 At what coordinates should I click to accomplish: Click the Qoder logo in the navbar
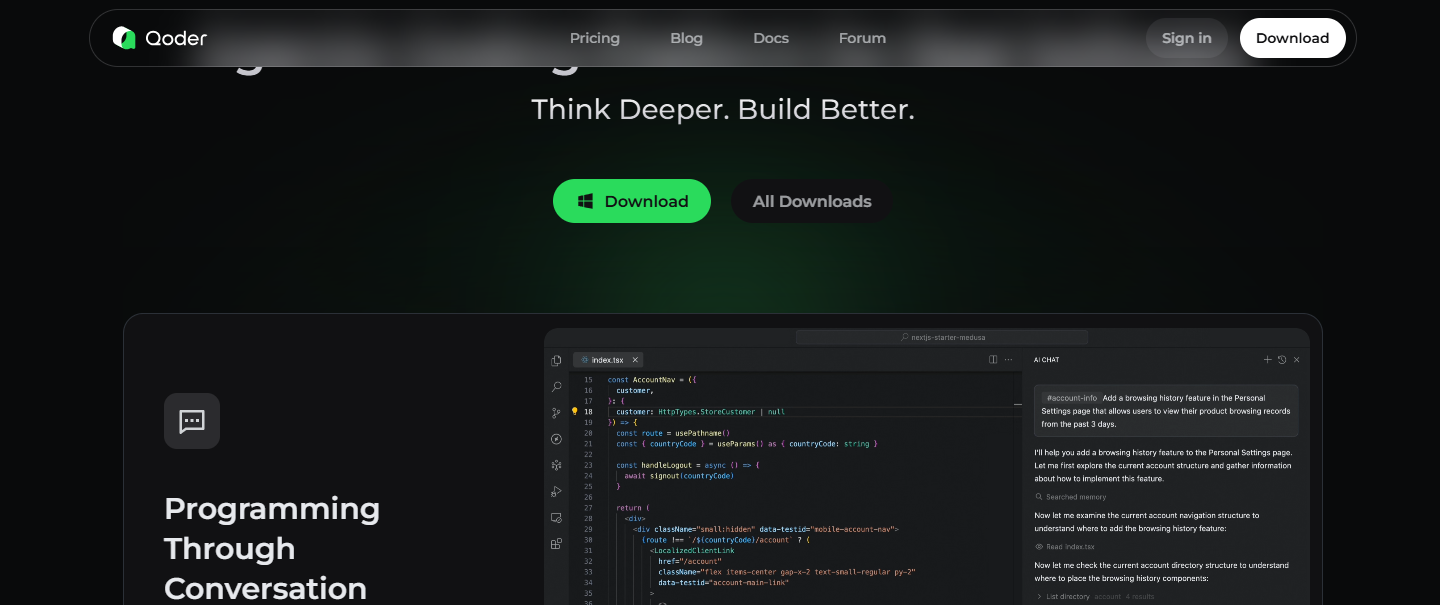(160, 38)
